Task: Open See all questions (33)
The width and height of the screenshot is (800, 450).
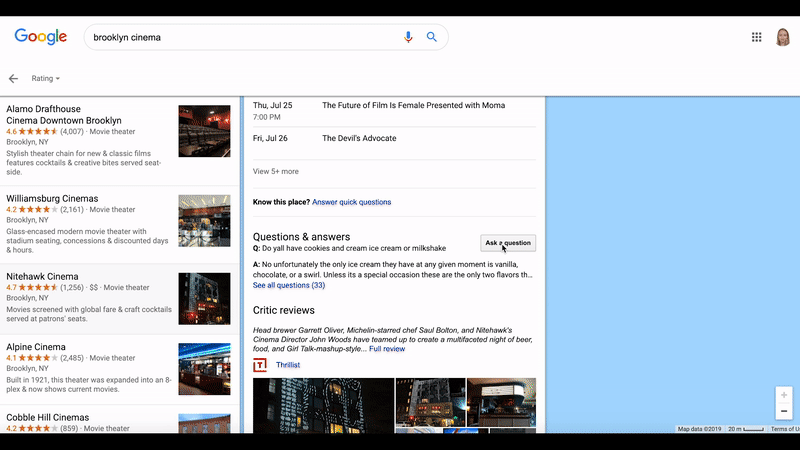Action: 289,285
